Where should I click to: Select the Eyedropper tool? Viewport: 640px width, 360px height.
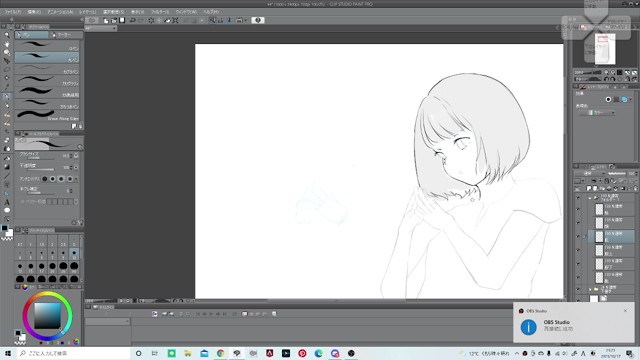[x=7, y=87]
